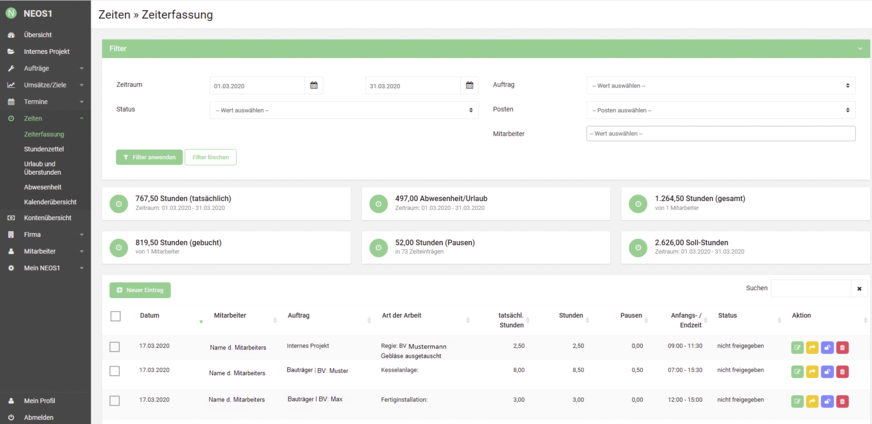
Task: Open the calendar picker for start date 01.03.2020
Action: (314, 86)
